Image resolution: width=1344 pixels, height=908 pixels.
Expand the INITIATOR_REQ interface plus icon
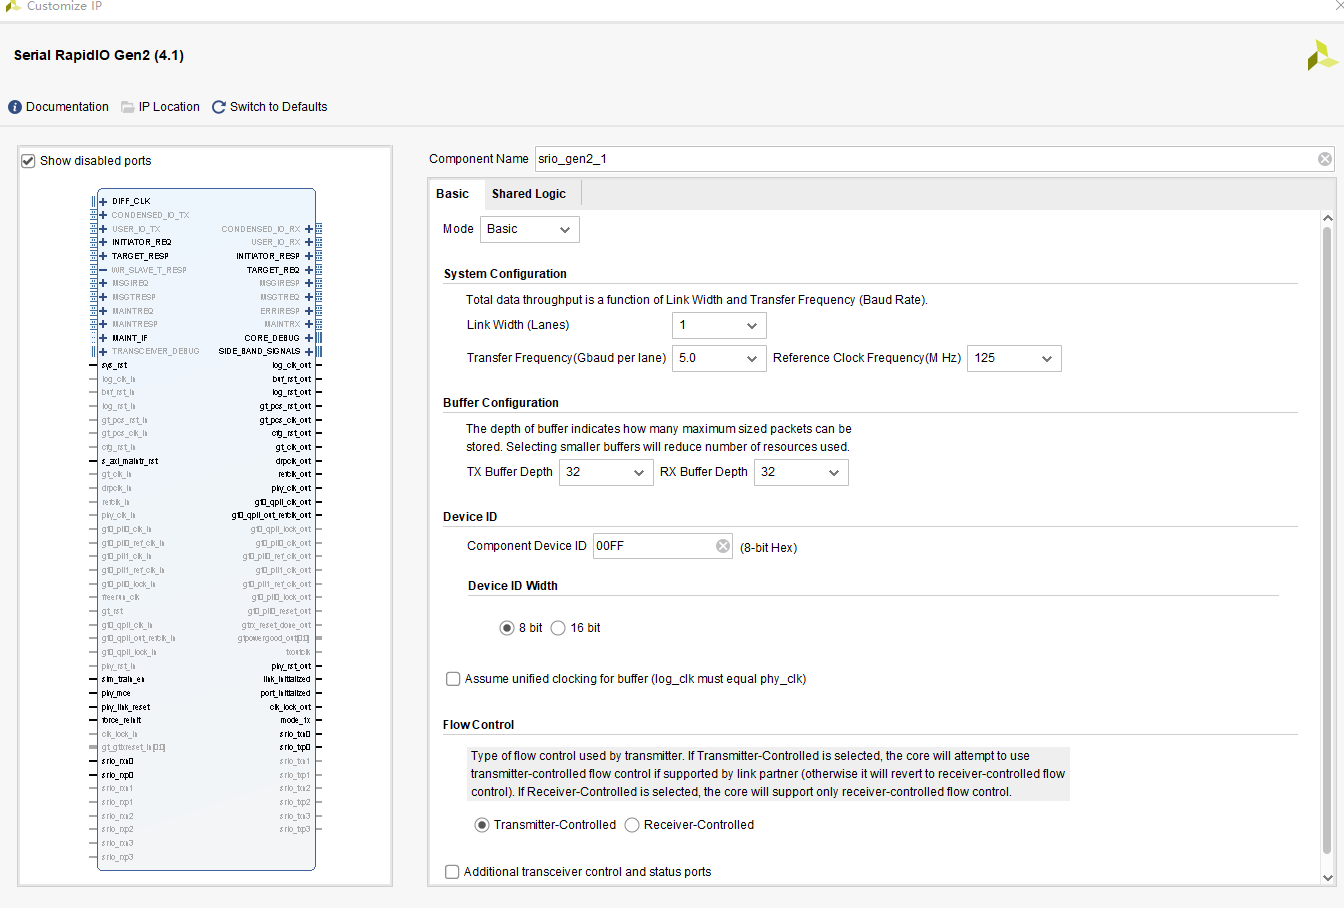(103, 242)
